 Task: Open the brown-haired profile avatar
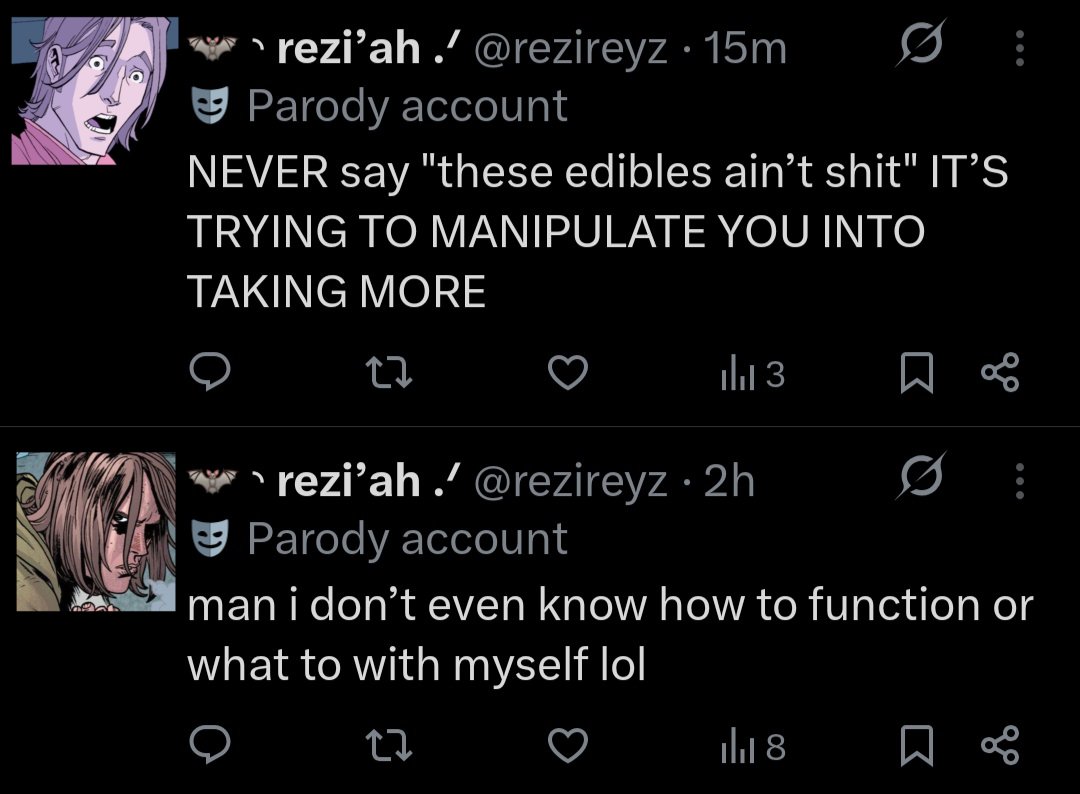pos(96,531)
